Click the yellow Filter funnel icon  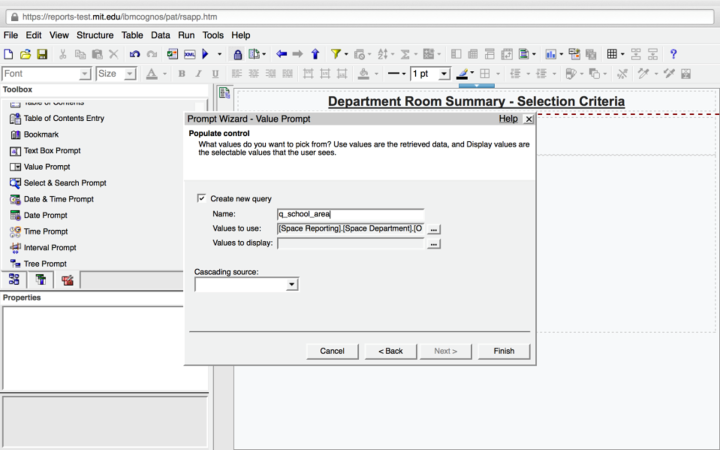pyautogui.click(x=336, y=54)
